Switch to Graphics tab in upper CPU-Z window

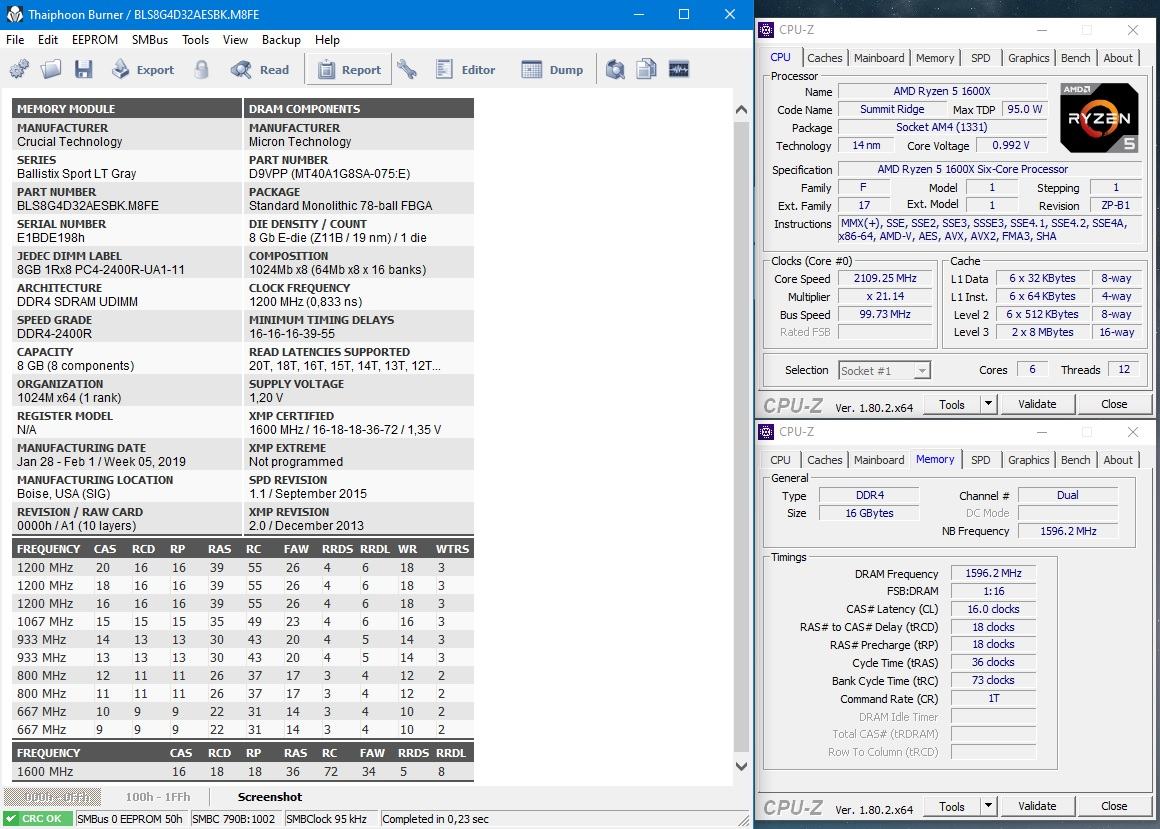(1028, 58)
